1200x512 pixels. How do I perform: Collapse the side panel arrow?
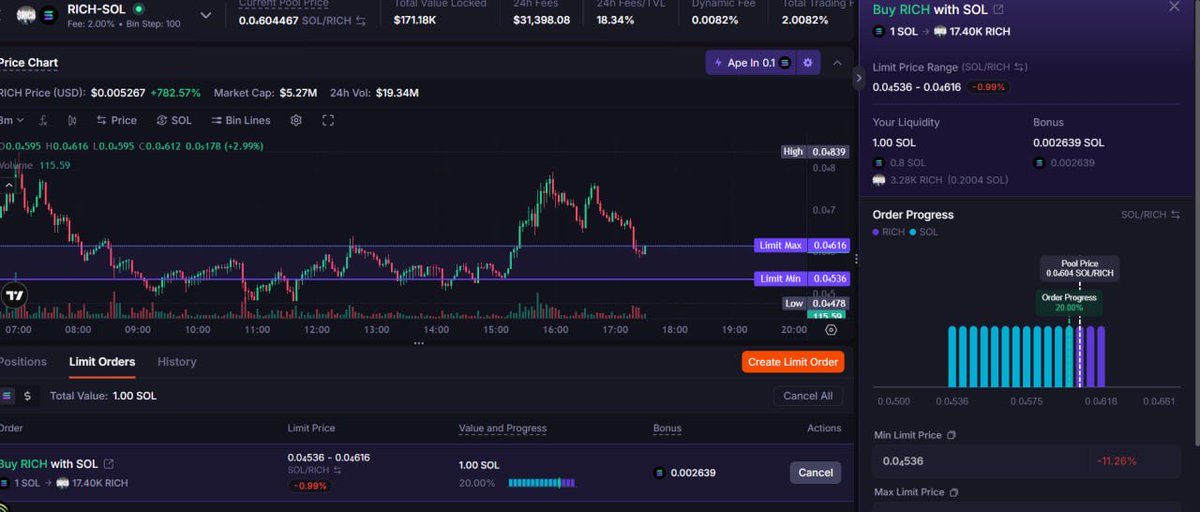(858, 77)
